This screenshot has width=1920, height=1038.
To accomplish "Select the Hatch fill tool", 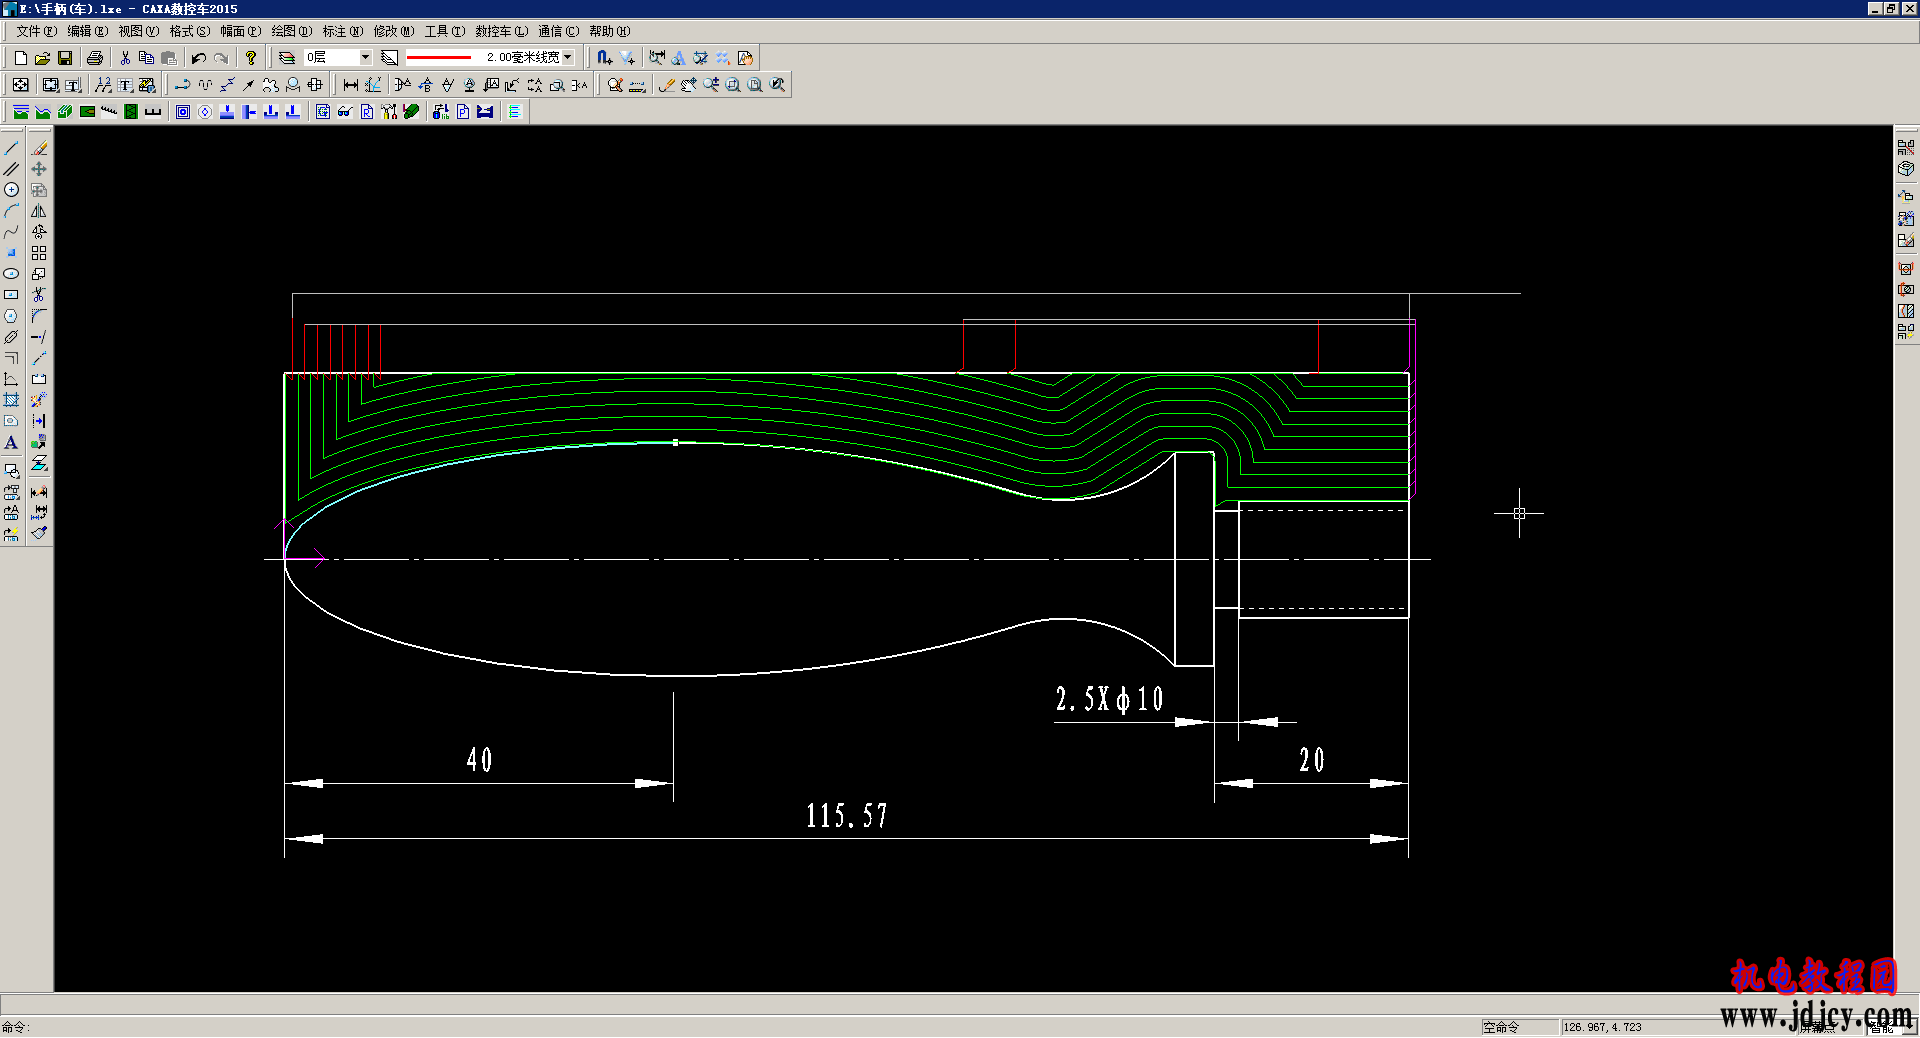I will click(x=12, y=400).
